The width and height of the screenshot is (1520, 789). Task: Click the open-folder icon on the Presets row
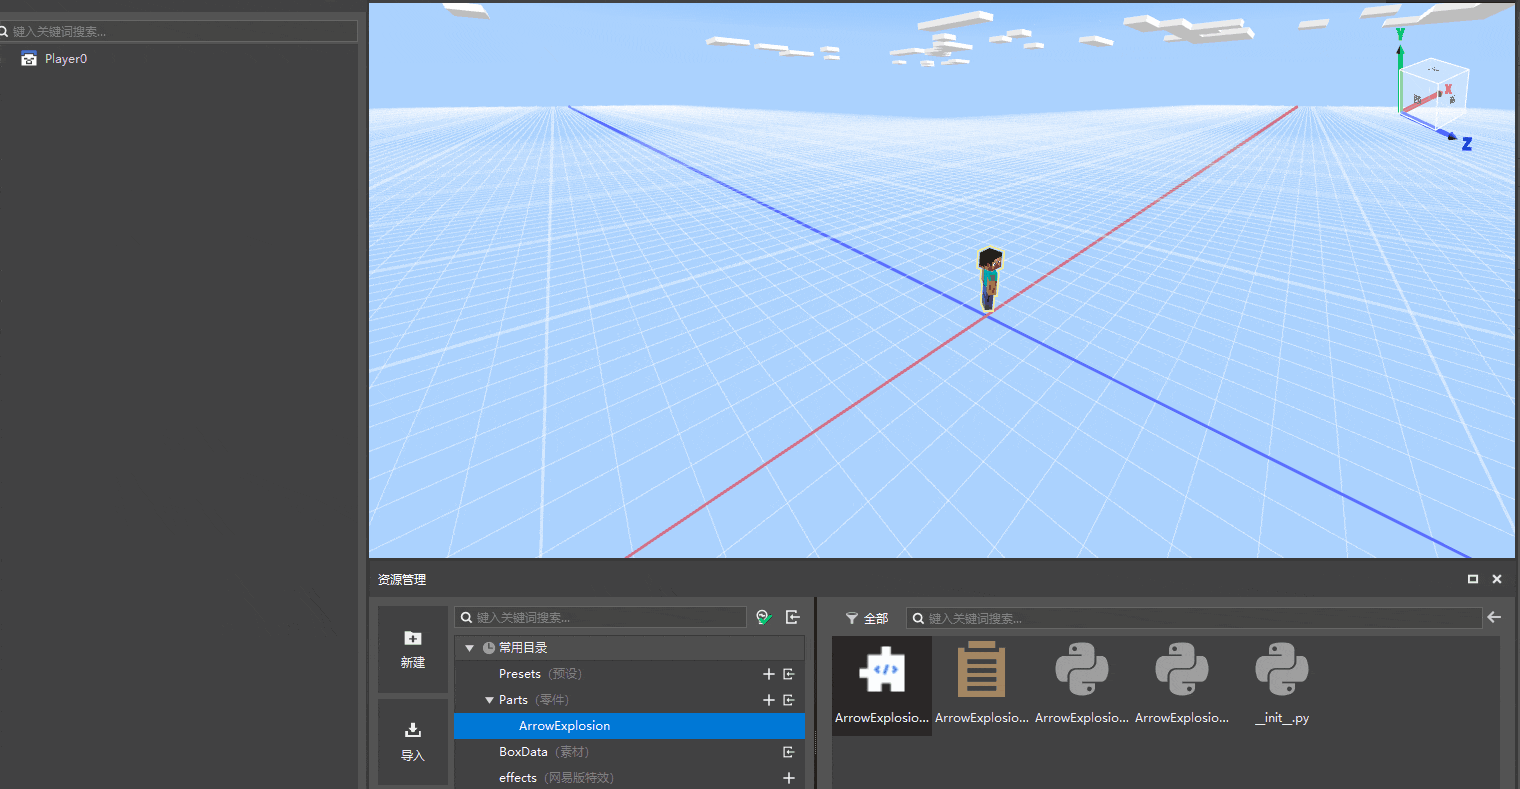coord(789,674)
